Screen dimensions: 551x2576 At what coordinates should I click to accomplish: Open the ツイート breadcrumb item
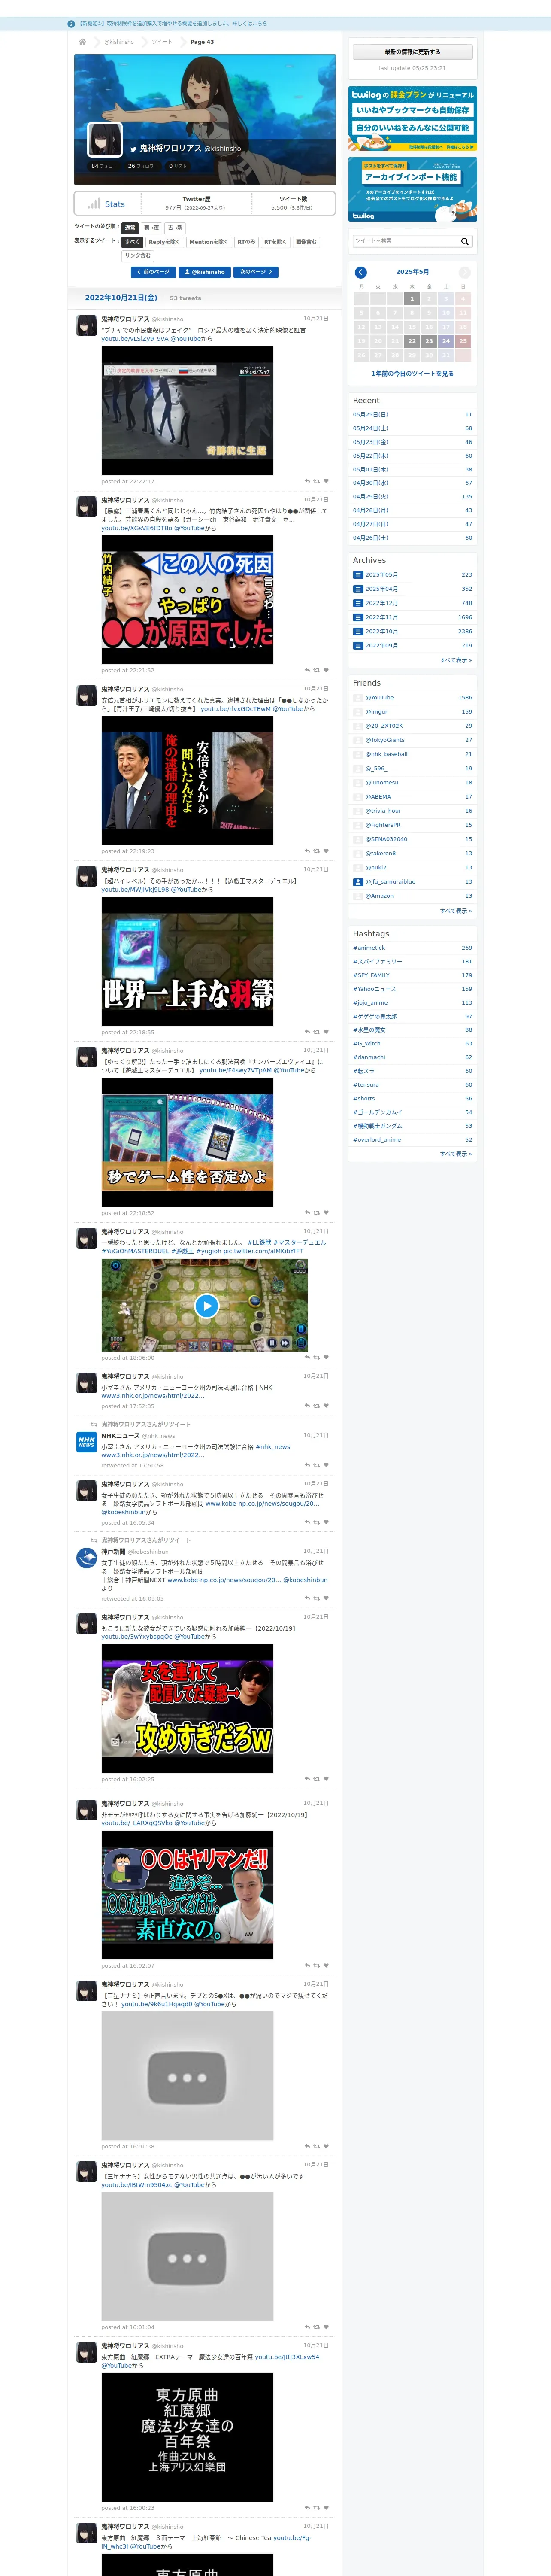click(162, 42)
